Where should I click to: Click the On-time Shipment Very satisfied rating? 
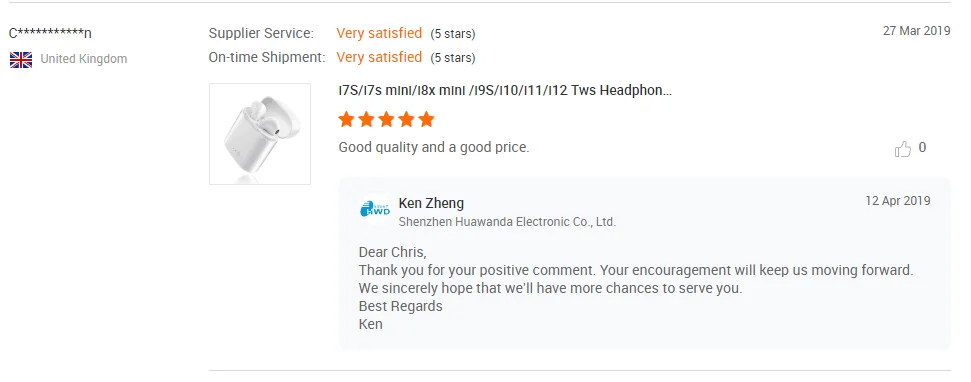(379, 57)
